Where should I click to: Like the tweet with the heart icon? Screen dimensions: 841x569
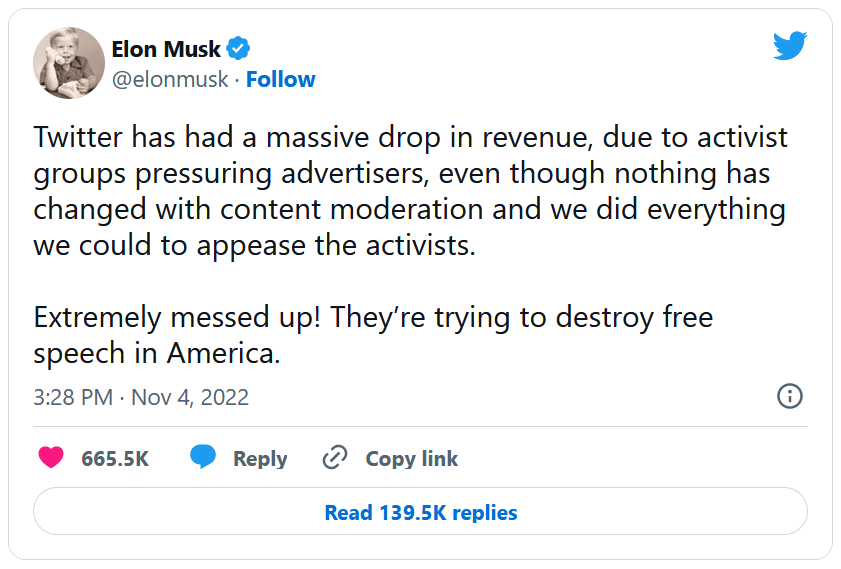point(51,458)
